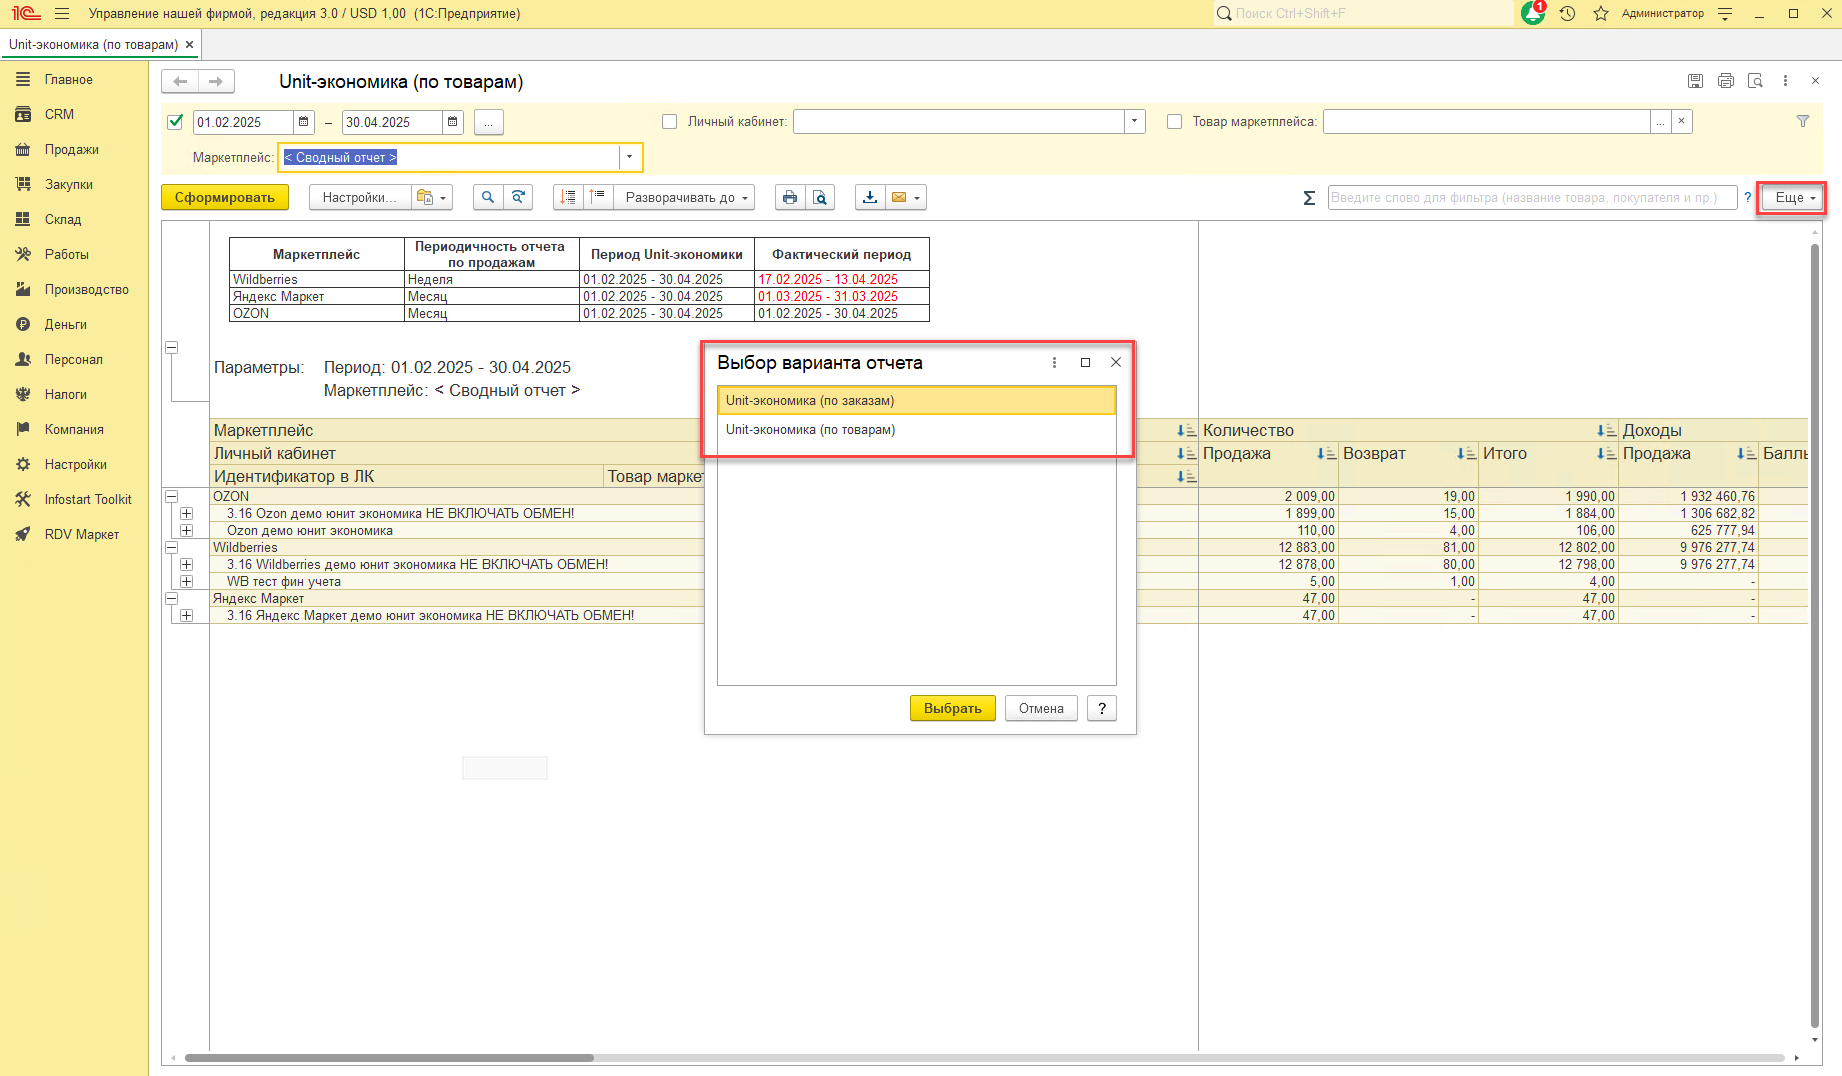Viewport: 1842px width, 1076px height.
Task: Click the filter field help question mark
Action: (1748, 198)
